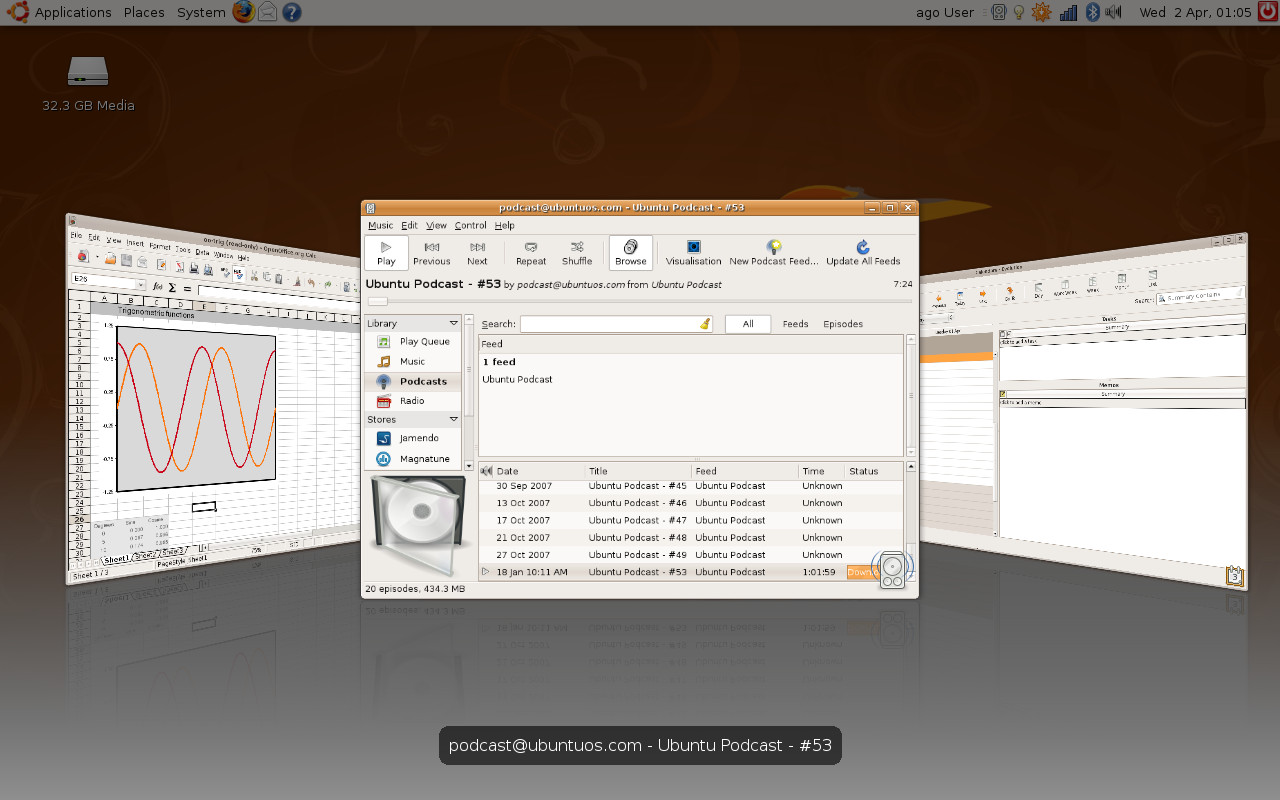Image resolution: width=1280 pixels, height=800 pixels.
Task: Open the Magnatune store
Action: pyautogui.click(x=424, y=459)
